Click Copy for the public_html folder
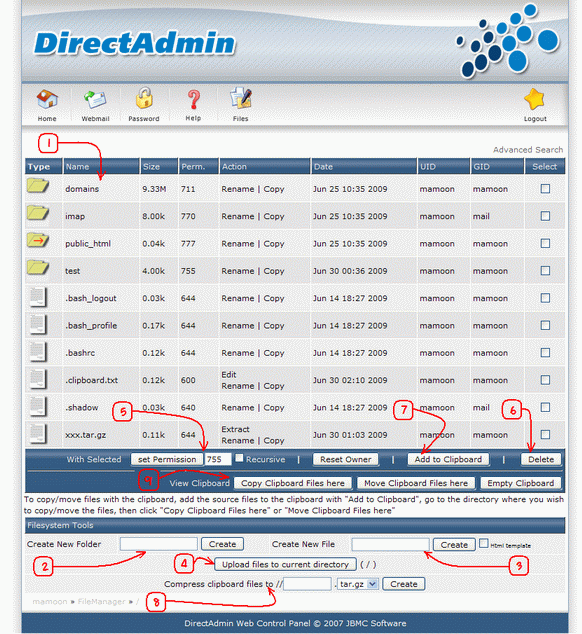The width and height of the screenshot is (582, 634). (274, 243)
